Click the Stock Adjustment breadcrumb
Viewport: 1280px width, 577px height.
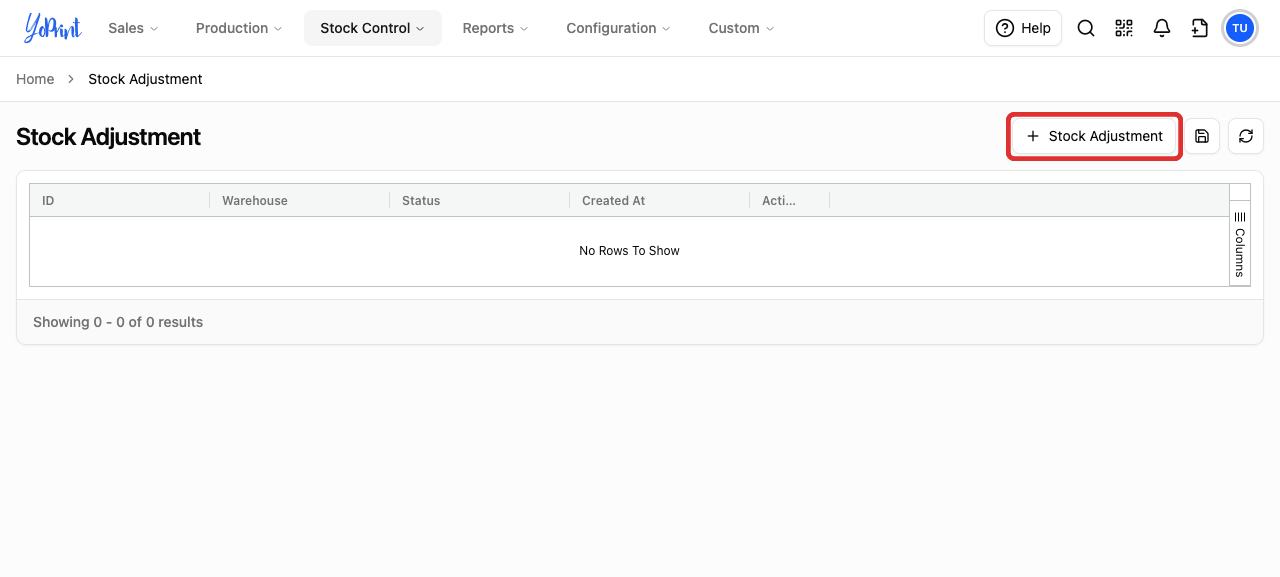coord(145,79)
